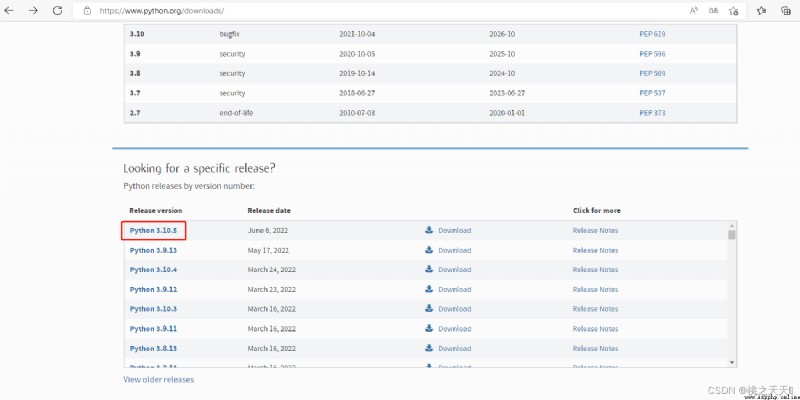Click the Download link for Python 3.10.3
This screenshot has height=400, width=800.
455,309
